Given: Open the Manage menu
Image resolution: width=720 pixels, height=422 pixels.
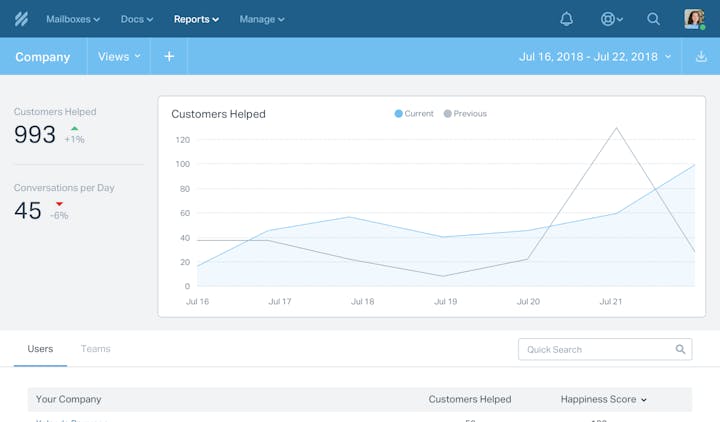Looking at the screenshot, I should [260, 19].
